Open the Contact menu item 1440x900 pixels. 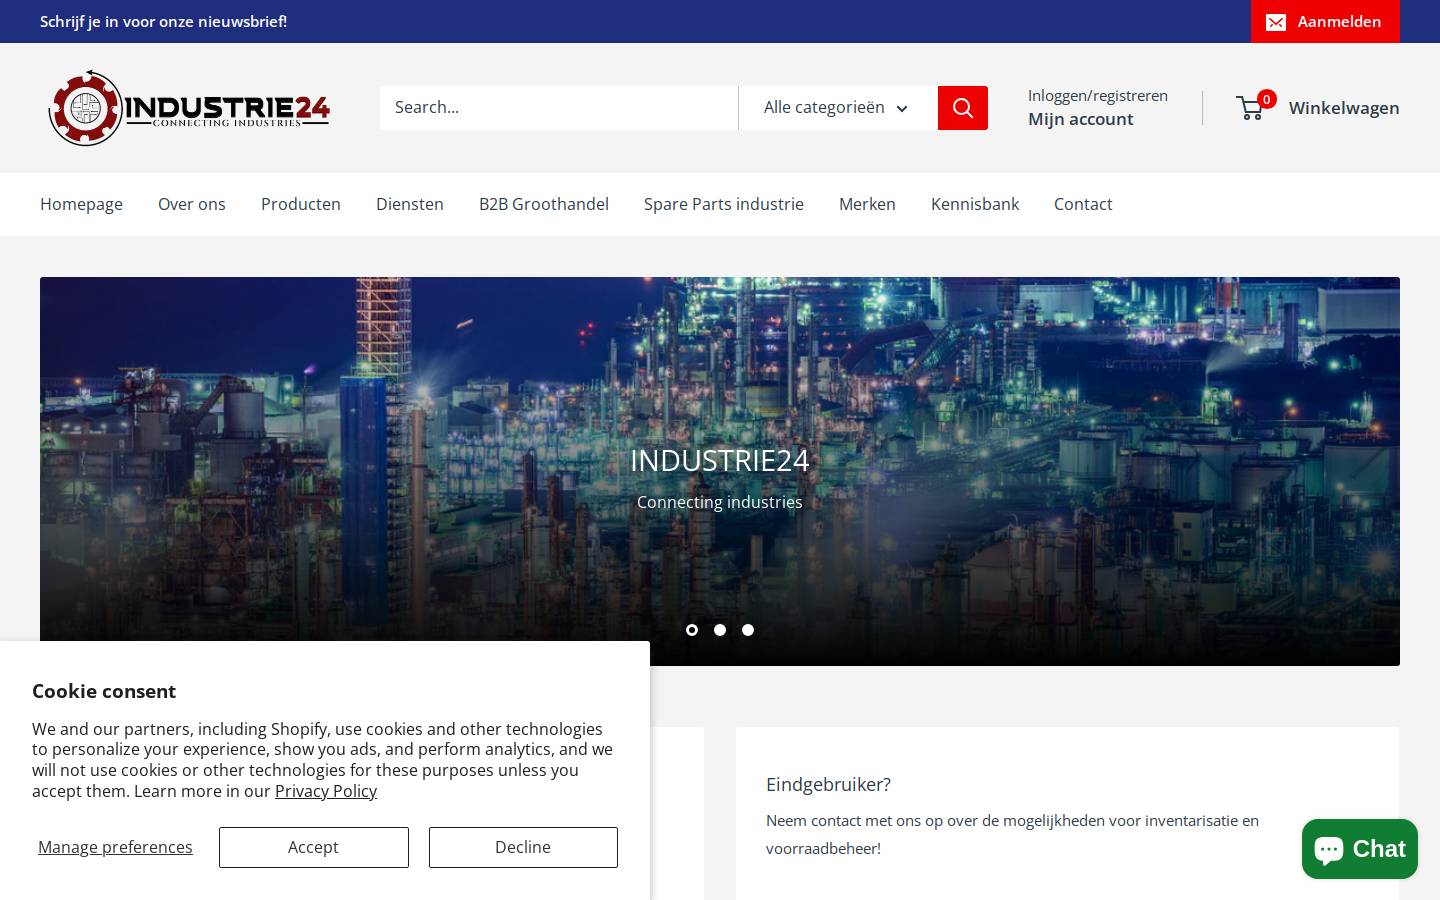1083,204
